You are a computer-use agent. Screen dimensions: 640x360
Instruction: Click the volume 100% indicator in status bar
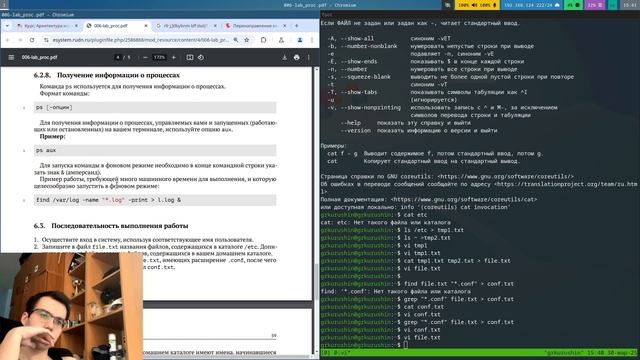pyautogui.click(x=468, y=5)
